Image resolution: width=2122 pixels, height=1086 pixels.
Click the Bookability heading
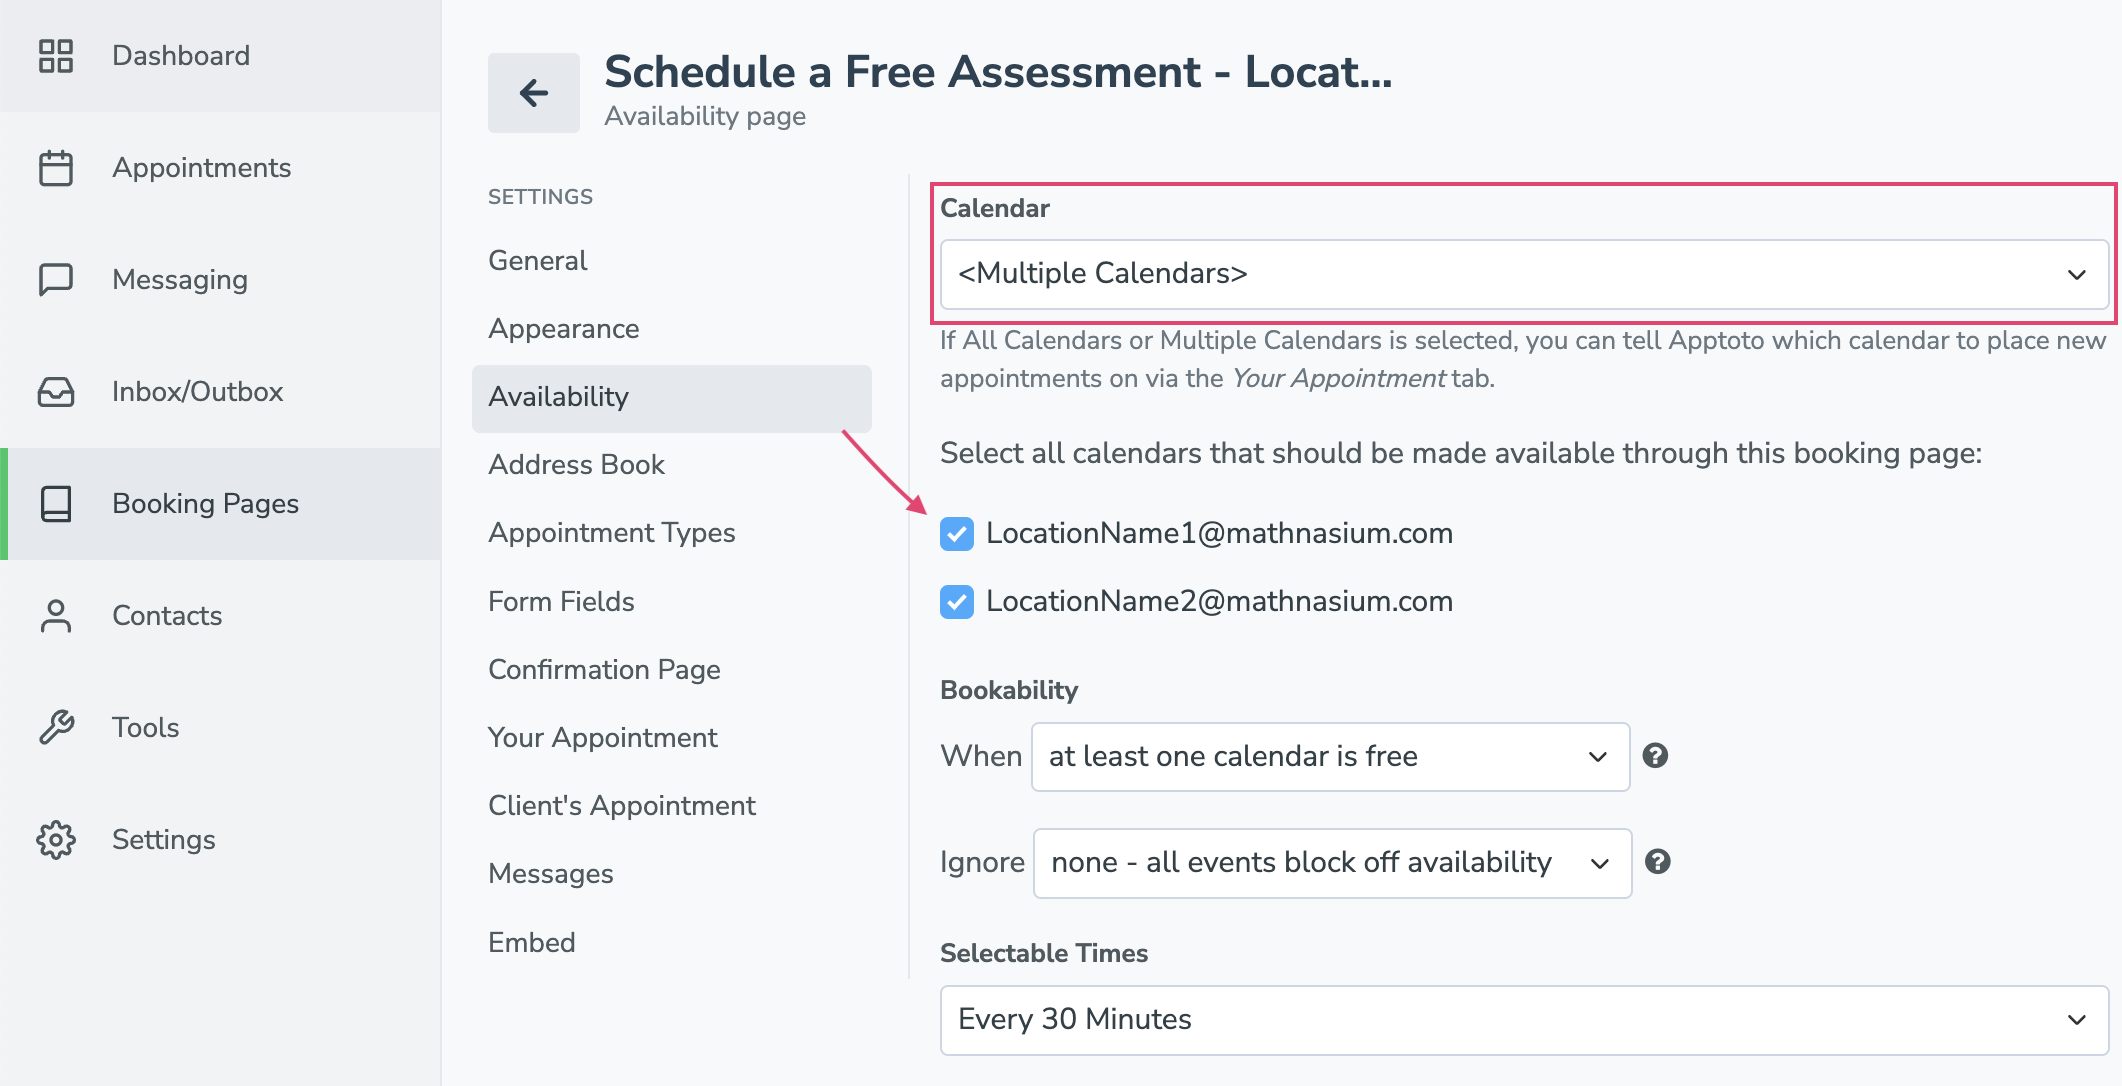click(x=1009, y=691)
